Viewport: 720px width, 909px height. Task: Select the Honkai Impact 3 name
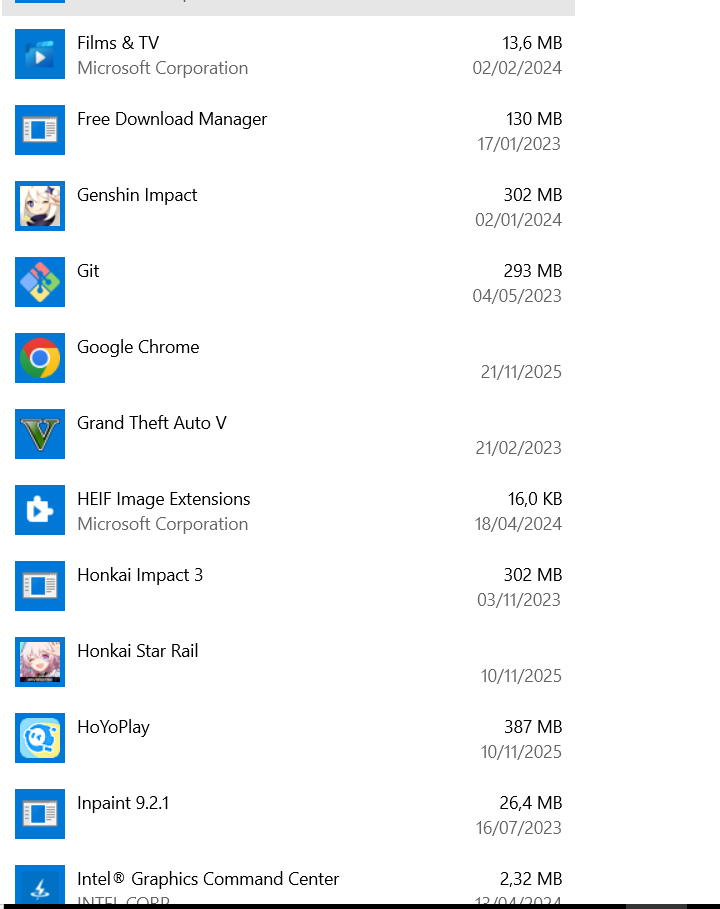(x=140, y=575)
